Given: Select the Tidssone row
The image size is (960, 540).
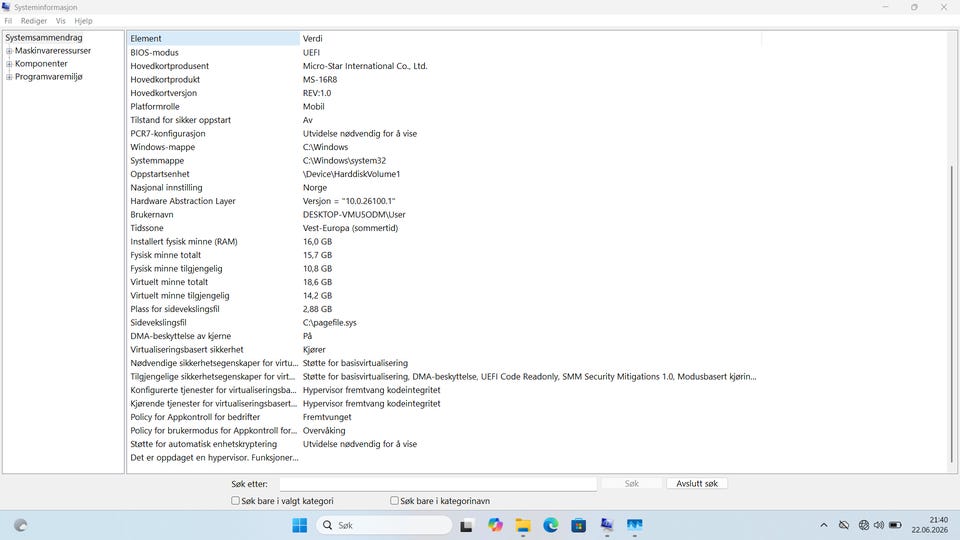Looking at the screenshot, I should (444, 228).
